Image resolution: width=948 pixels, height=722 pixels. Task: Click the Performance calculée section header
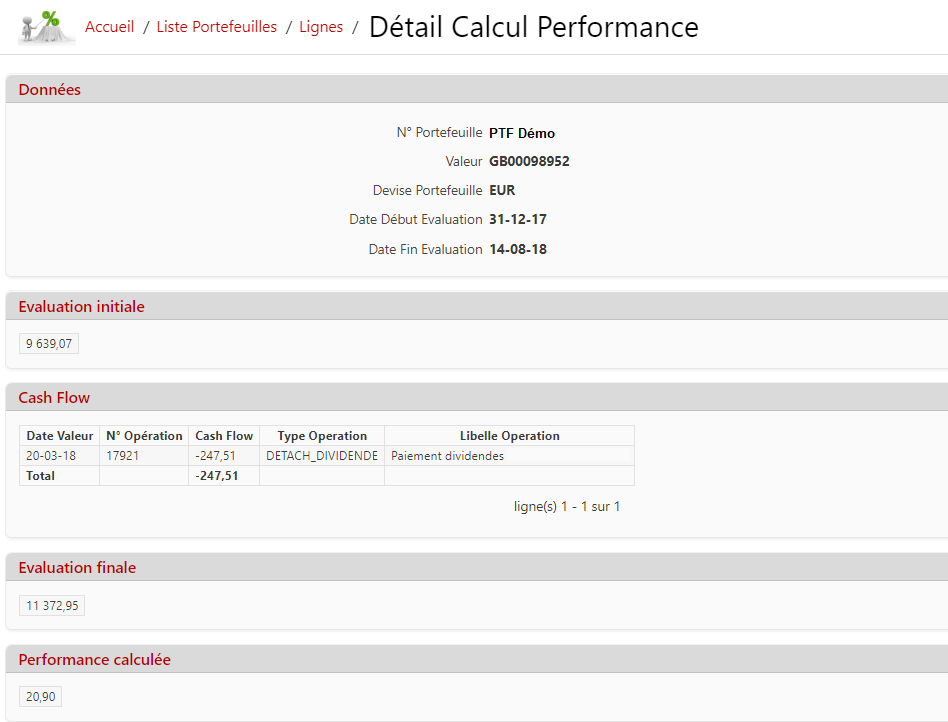tap(94, 660)
